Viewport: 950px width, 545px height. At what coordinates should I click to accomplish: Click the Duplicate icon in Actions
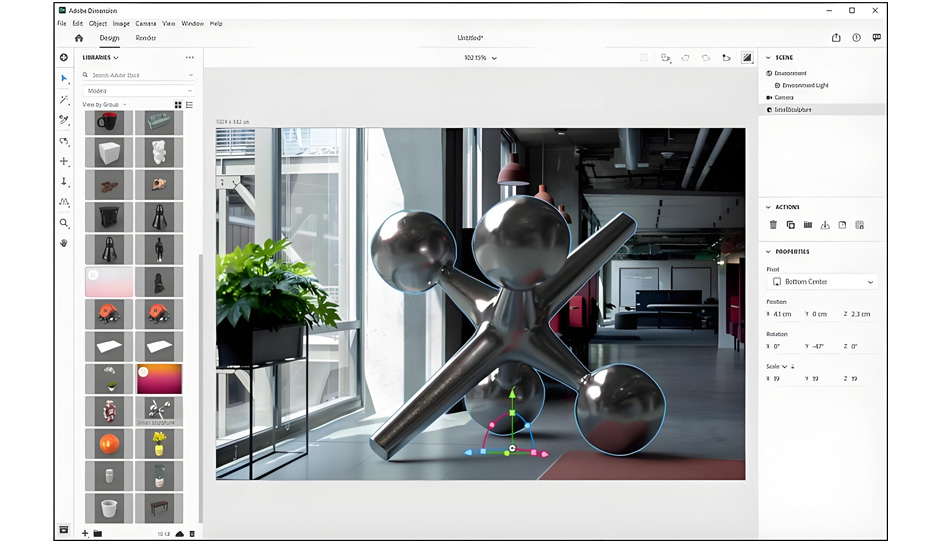coord(791,225)
